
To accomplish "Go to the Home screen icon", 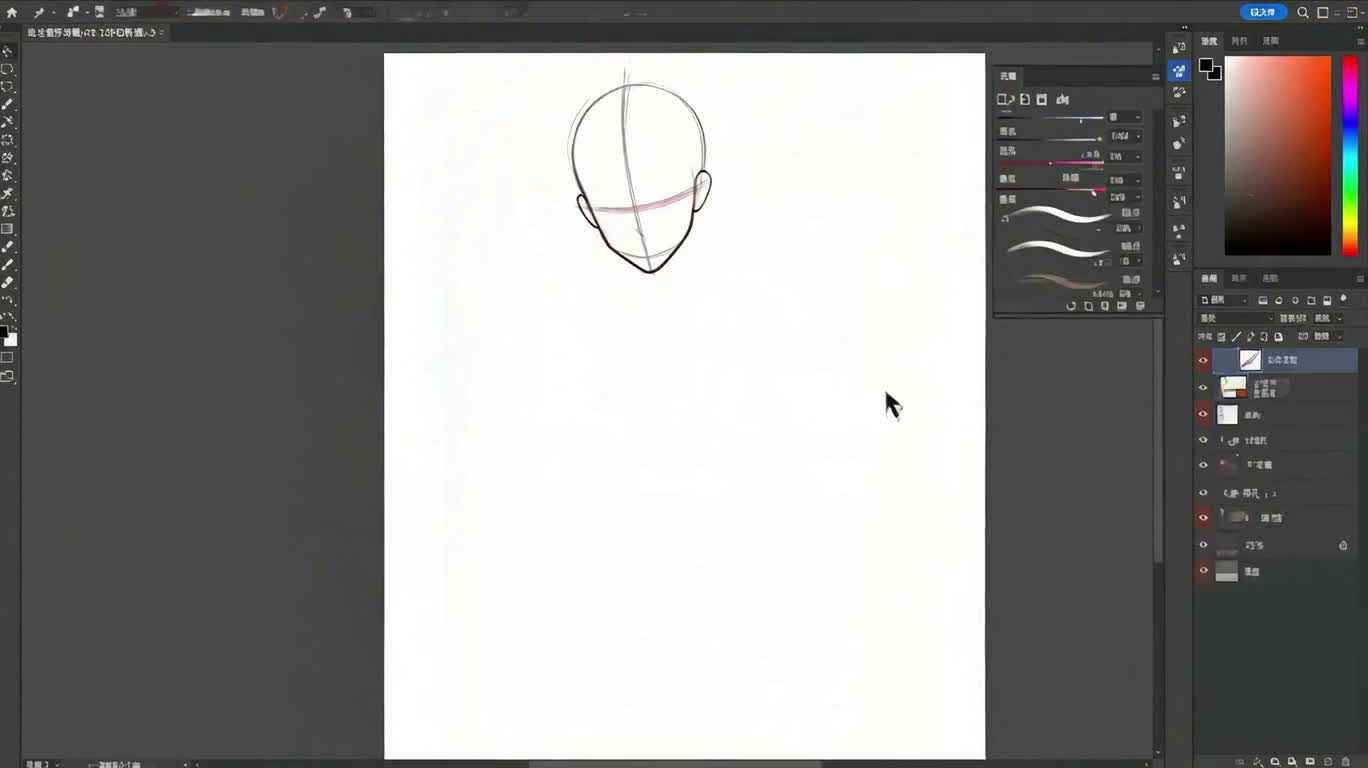I will pos(12,13).
